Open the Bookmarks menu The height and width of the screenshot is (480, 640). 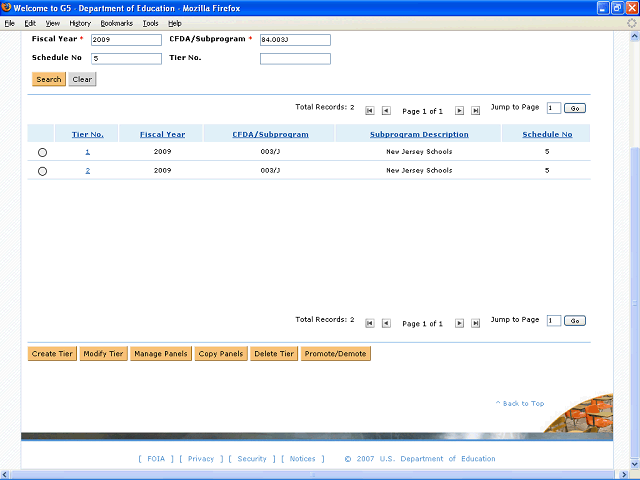click(x=115, y=23)
